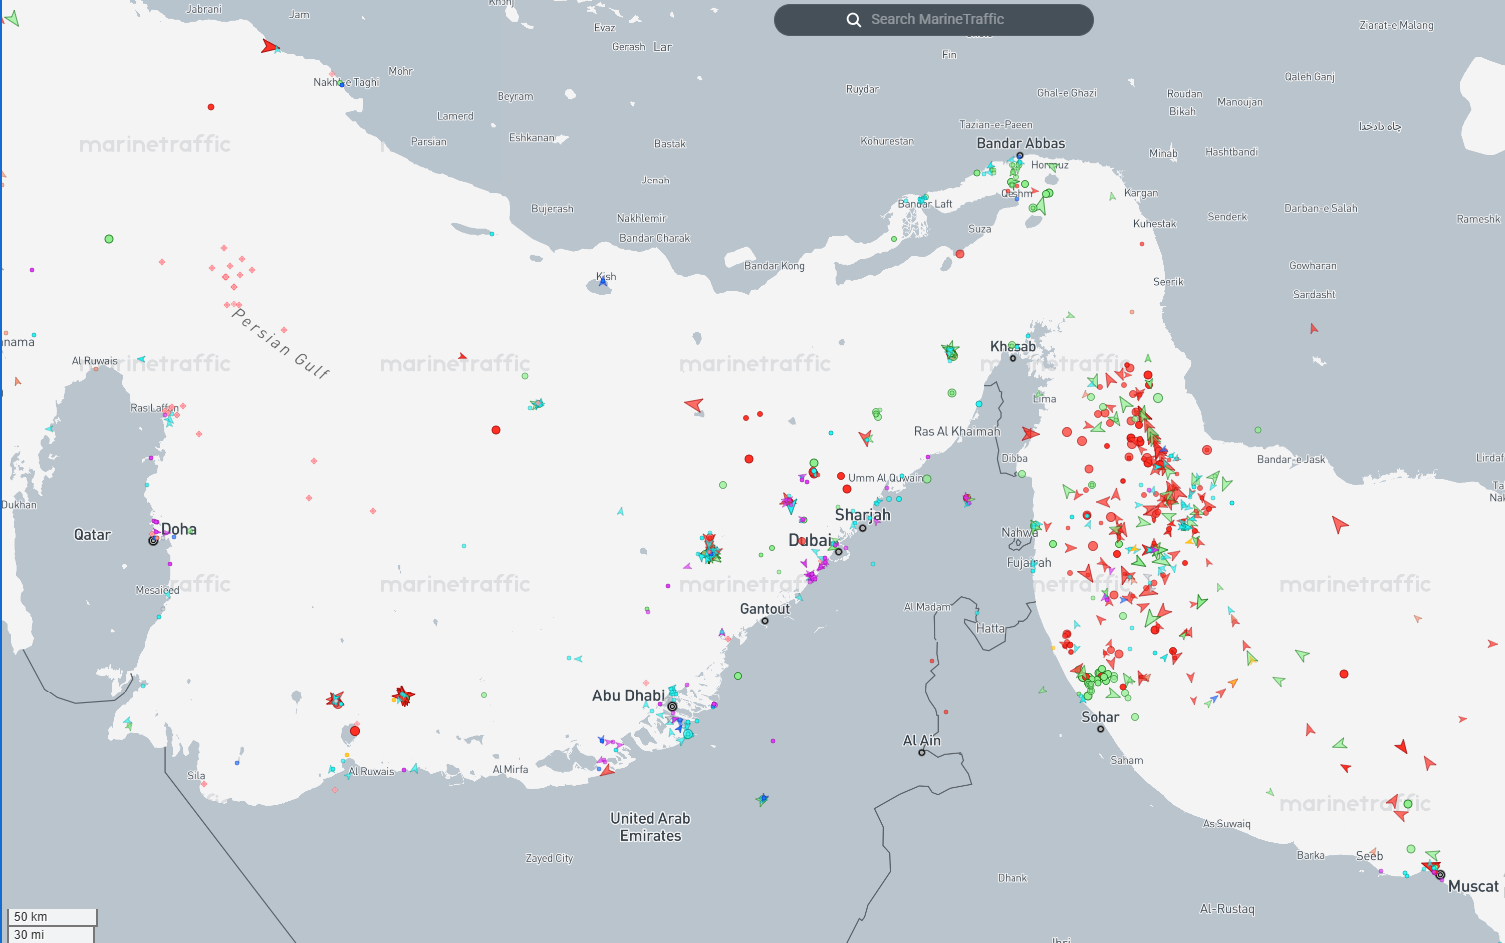Select the green vessel arrow left of Jabrani
Viewport: 1505px width, 943px height.
click(12, 17)
